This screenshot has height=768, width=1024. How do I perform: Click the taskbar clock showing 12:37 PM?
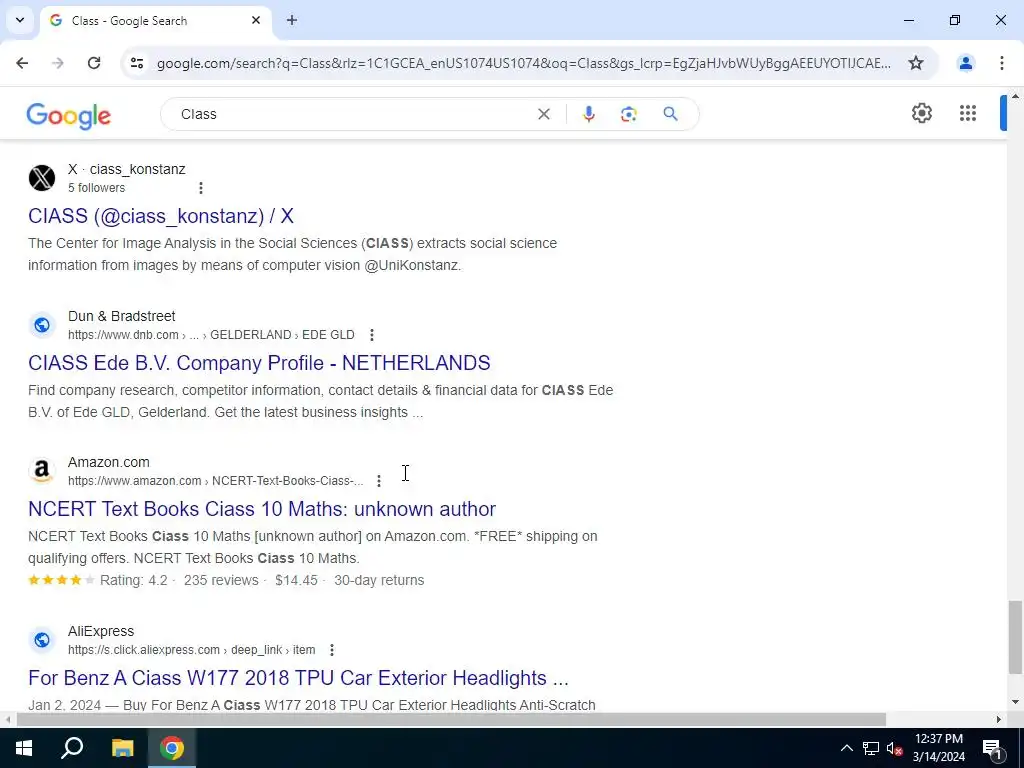tap(938, 748)
